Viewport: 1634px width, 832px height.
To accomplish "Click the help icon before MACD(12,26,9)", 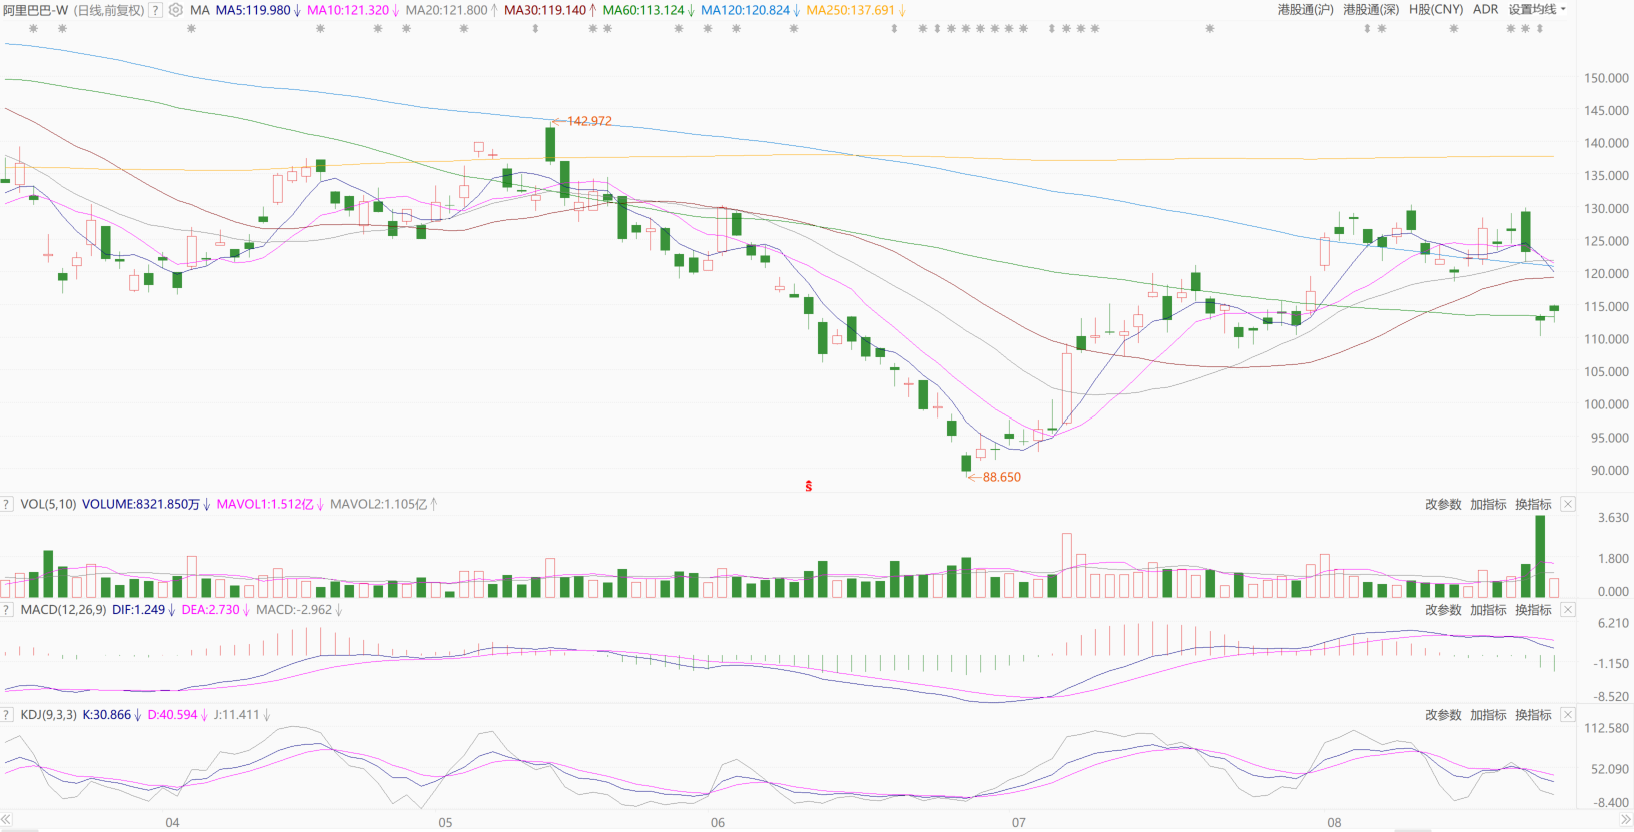I will [x=7, y=610].
